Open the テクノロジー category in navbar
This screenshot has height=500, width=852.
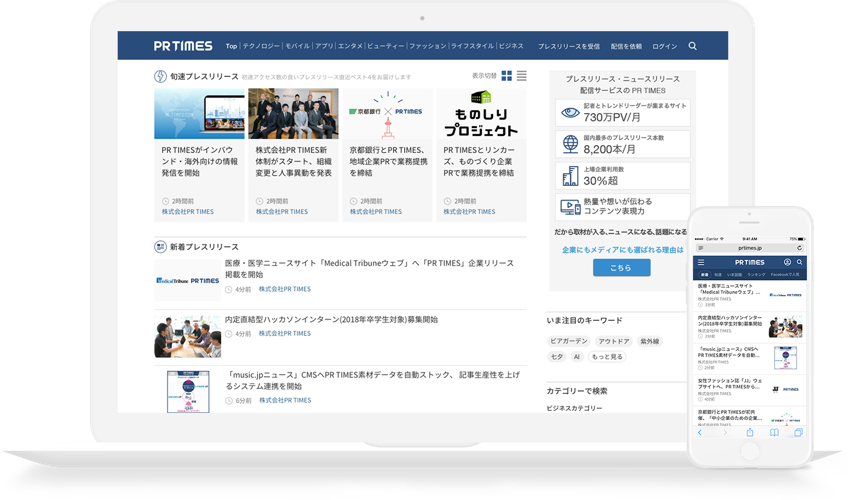(x=261, y=46)
